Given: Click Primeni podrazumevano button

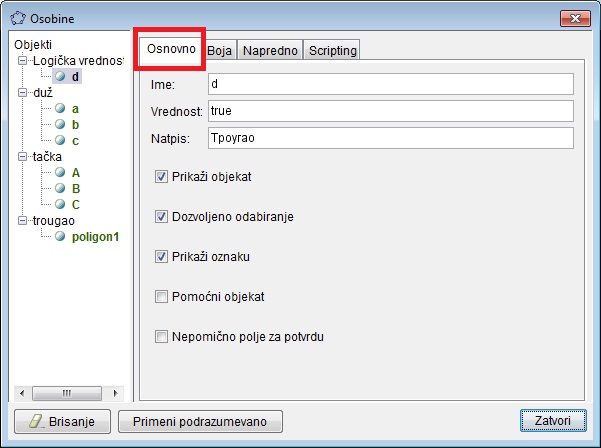Looking at the screenshot, I should click(200, 422).
